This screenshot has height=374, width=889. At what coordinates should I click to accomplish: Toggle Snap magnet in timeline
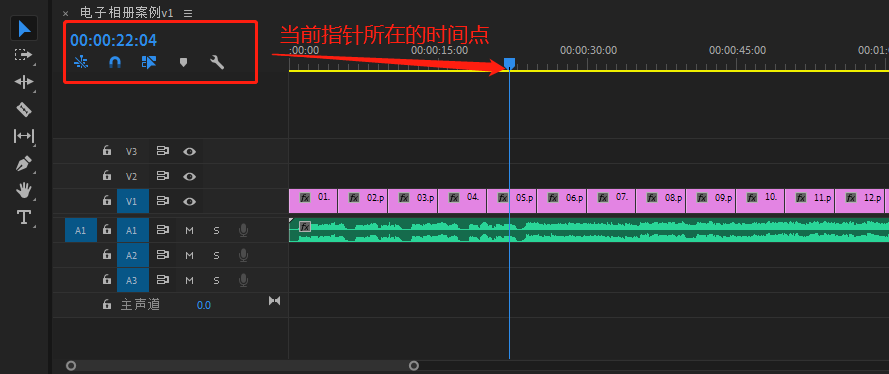[115, 62]
